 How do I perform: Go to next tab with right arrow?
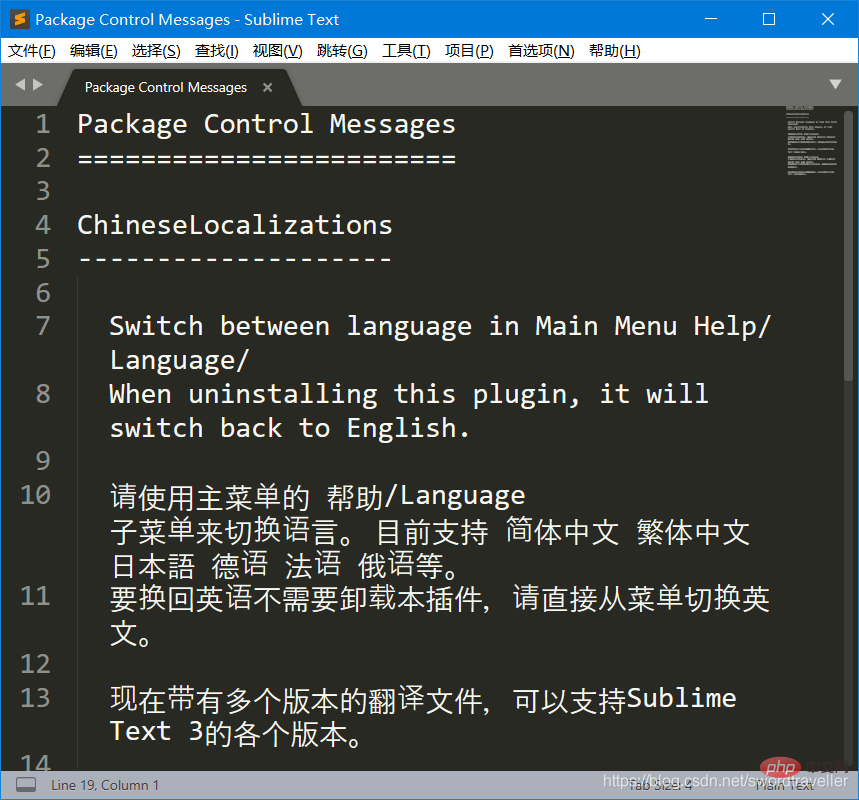[38, 84]
